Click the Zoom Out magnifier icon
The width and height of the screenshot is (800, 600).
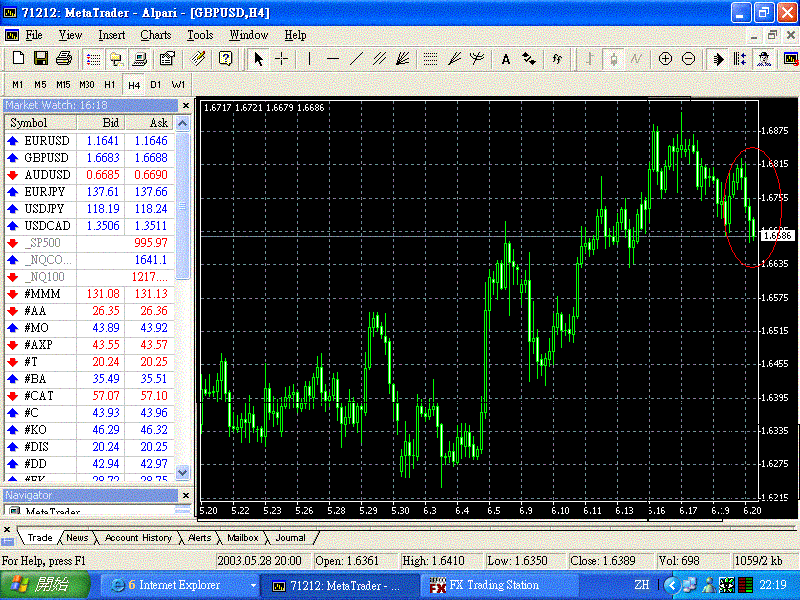pos(688,59)
